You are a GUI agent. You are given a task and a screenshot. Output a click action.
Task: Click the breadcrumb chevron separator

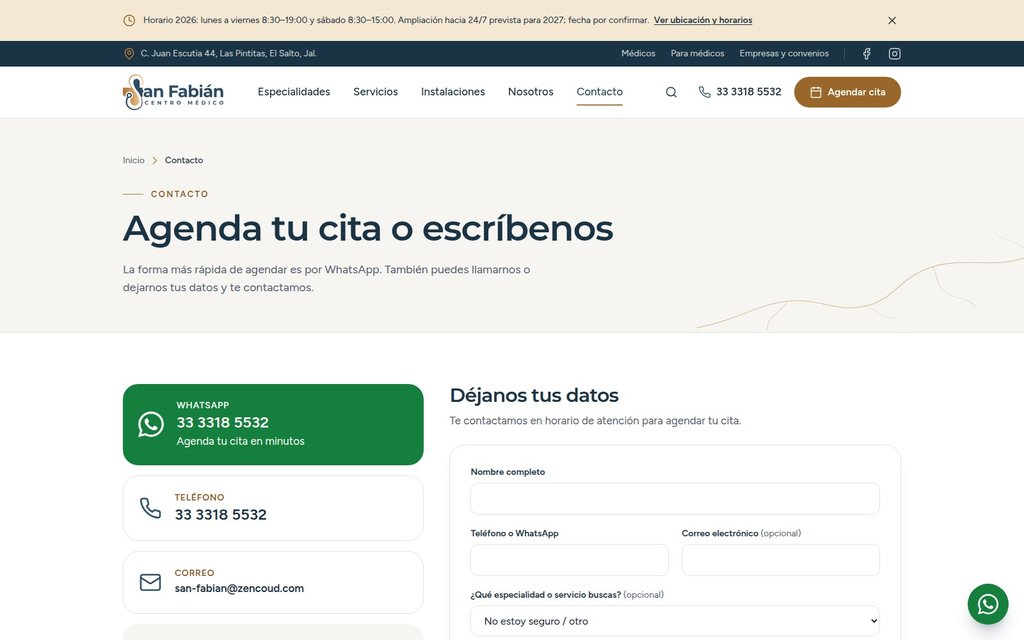(x=155, y=160)
